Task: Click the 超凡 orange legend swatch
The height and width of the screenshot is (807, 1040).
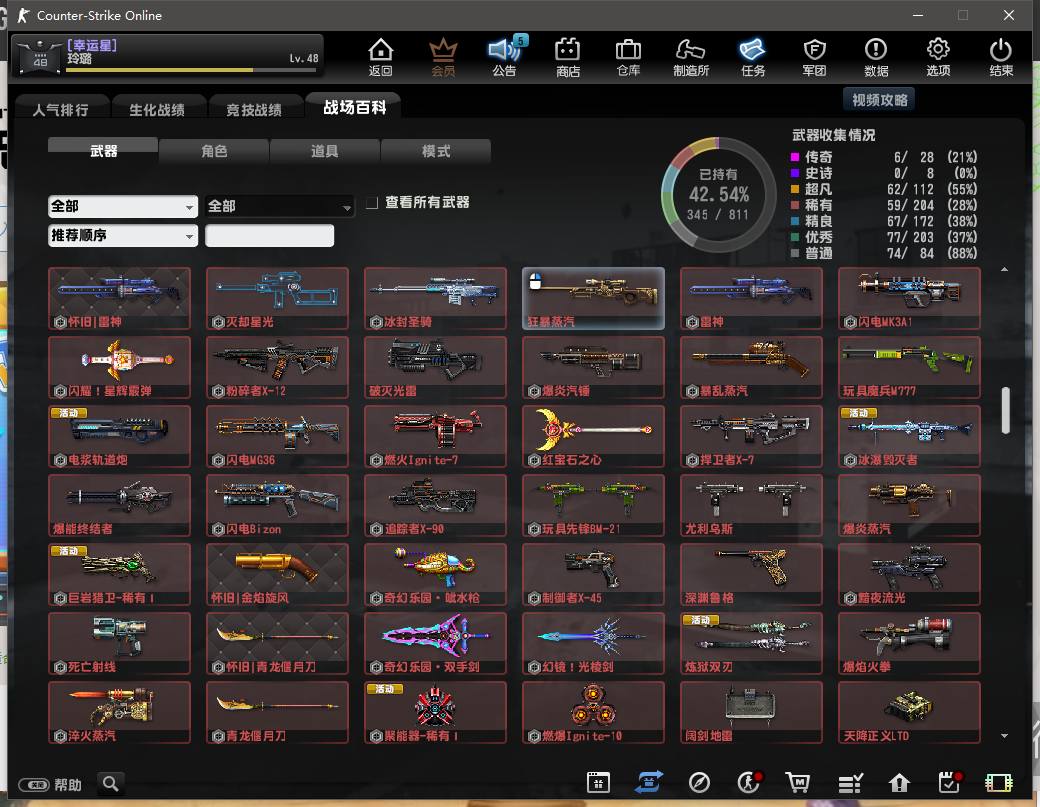Action: coord(795,189)
